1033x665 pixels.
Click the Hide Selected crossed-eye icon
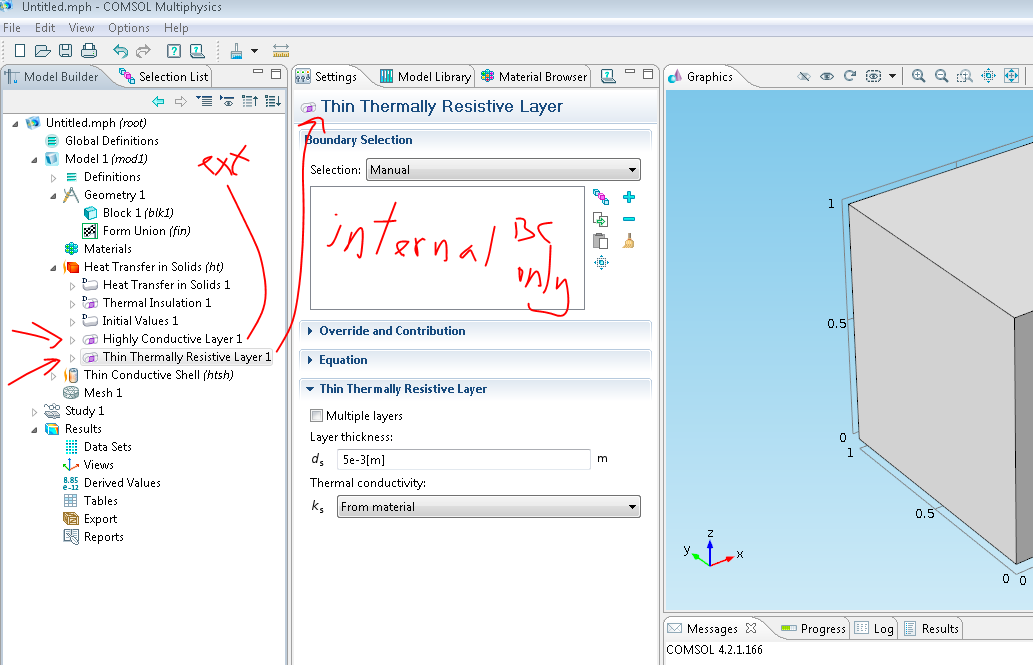tap(803, 76)
